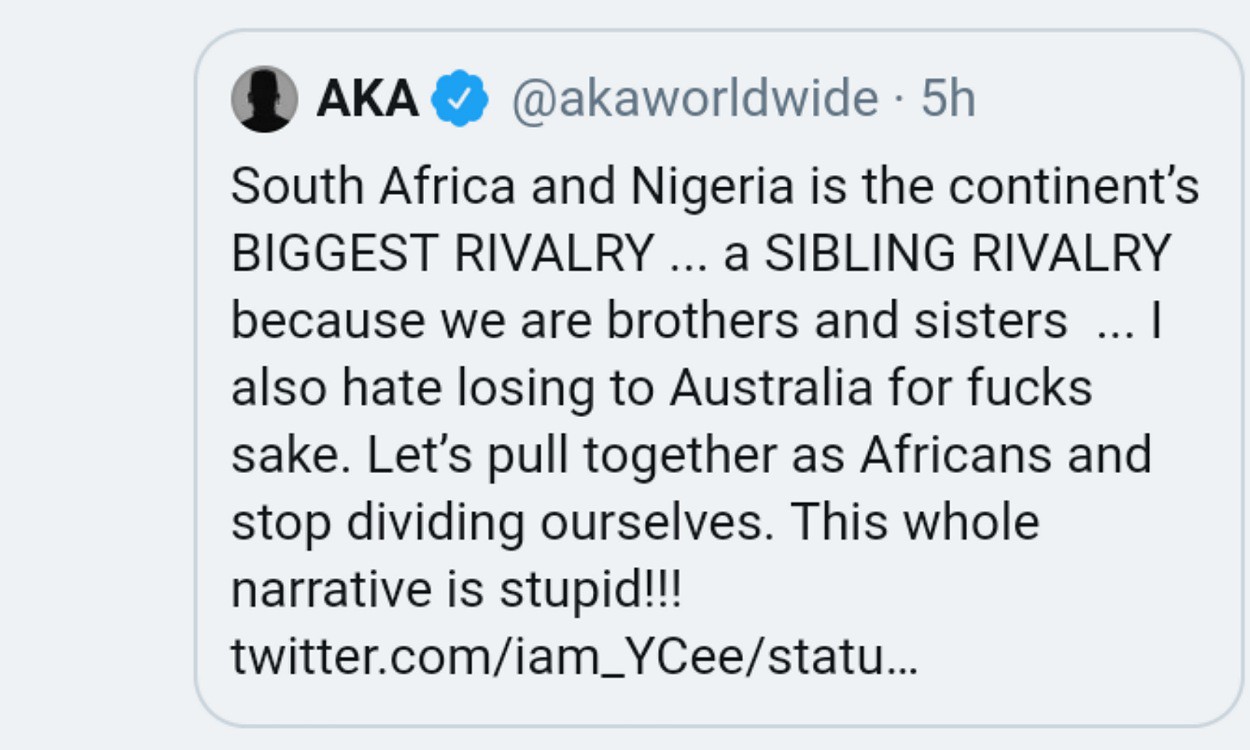Click the 5h timestamp
1250x750 pixels.
tap(948, 99)
